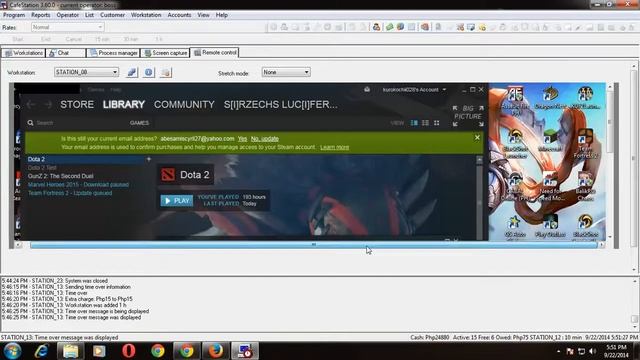Open the List menu
Screen dimensions: 640x360
[x=89, y=15]
